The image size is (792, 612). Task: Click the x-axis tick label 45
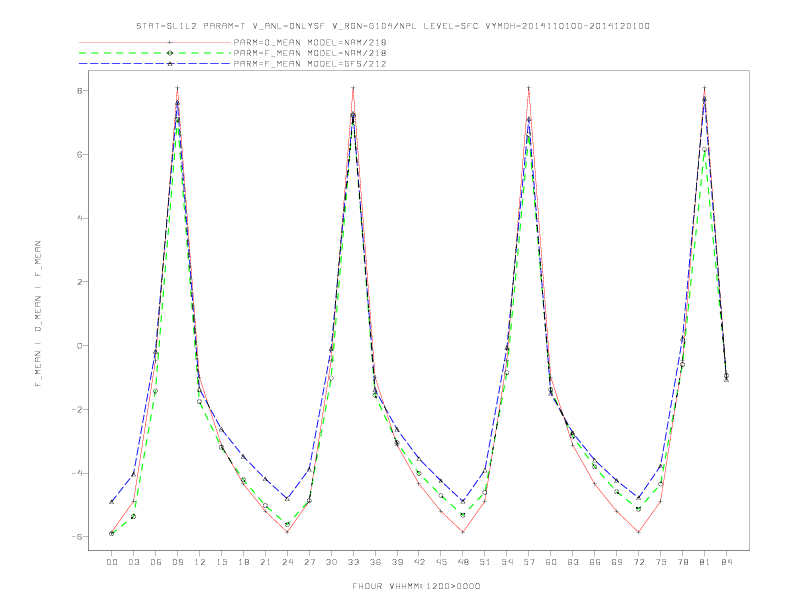click(441, 562)
